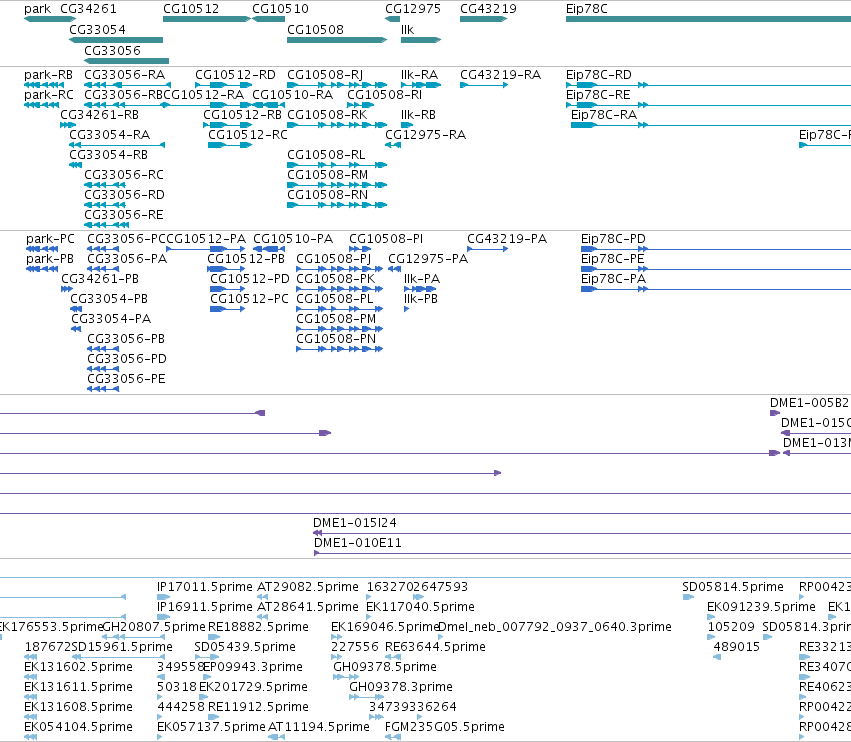Screen dimensions: 851x742
Task: Select EST EK117040.5prime
Action: coord(421,607)
